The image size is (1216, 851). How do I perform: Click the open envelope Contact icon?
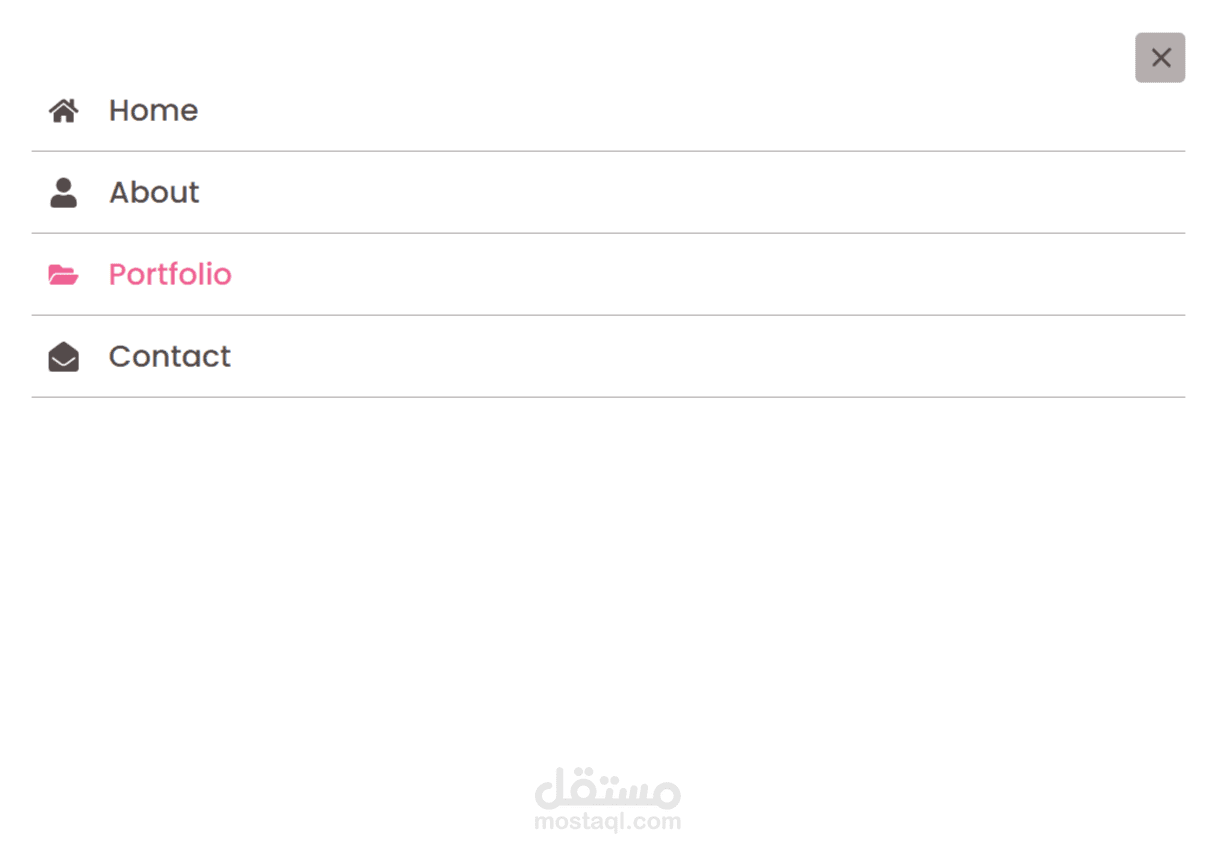pyautogui.click(x=63, y=356)
